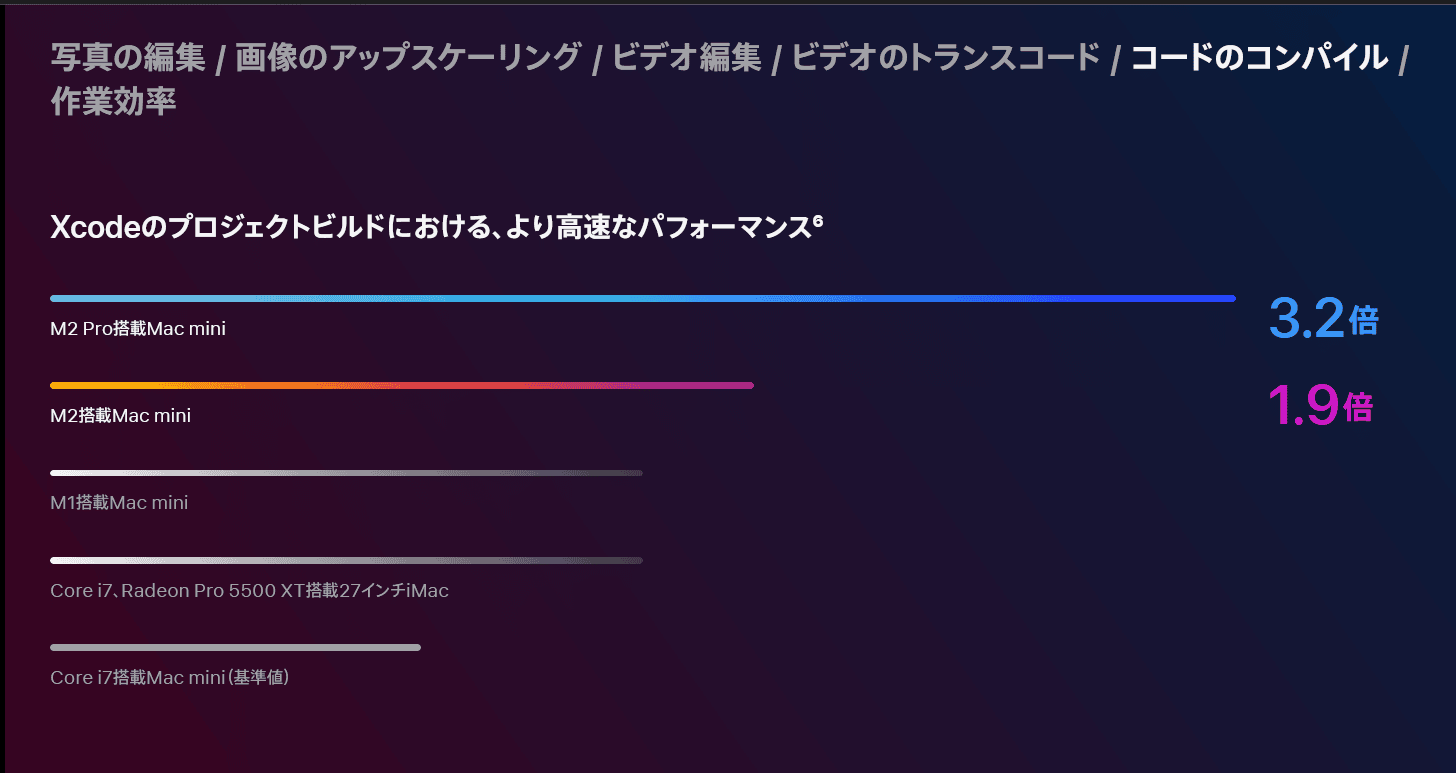Click the magenta 1.9倍 value

pyautogui.click(x=1320, y=406)
